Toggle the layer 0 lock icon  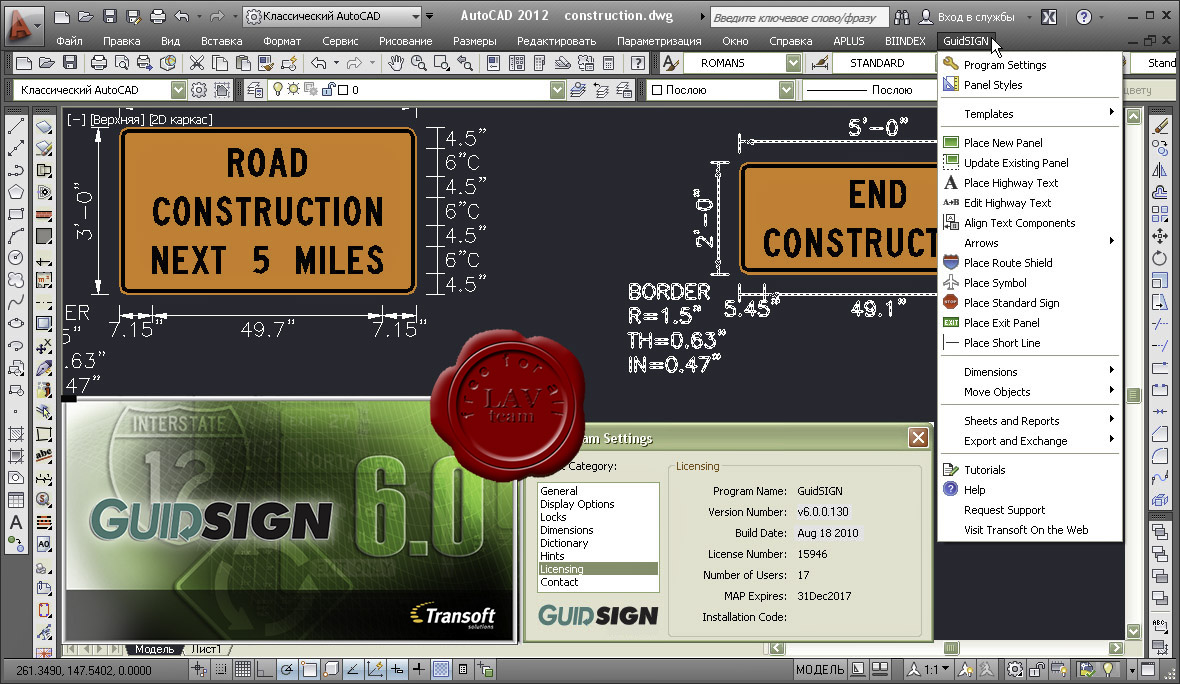(x=328, y=90)
